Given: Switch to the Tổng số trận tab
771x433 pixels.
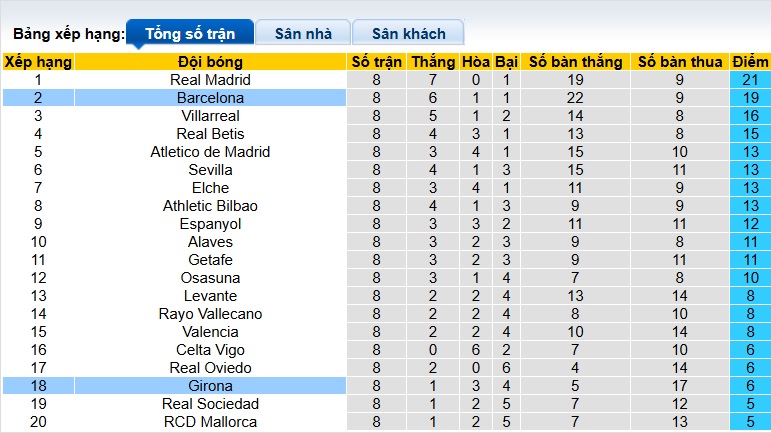Looking at the screenshot, I should pos(190,33).
